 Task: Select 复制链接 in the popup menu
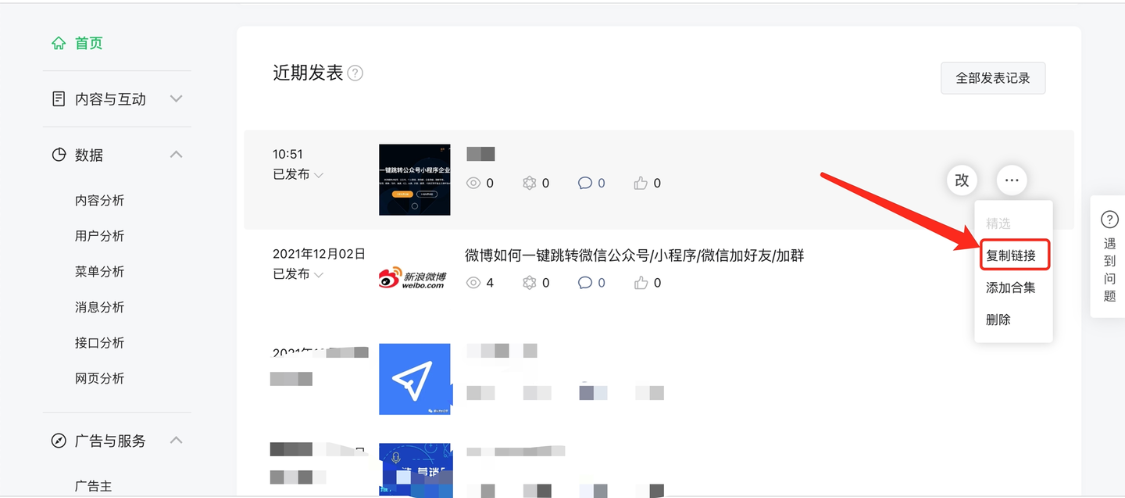pos(1011,255)
